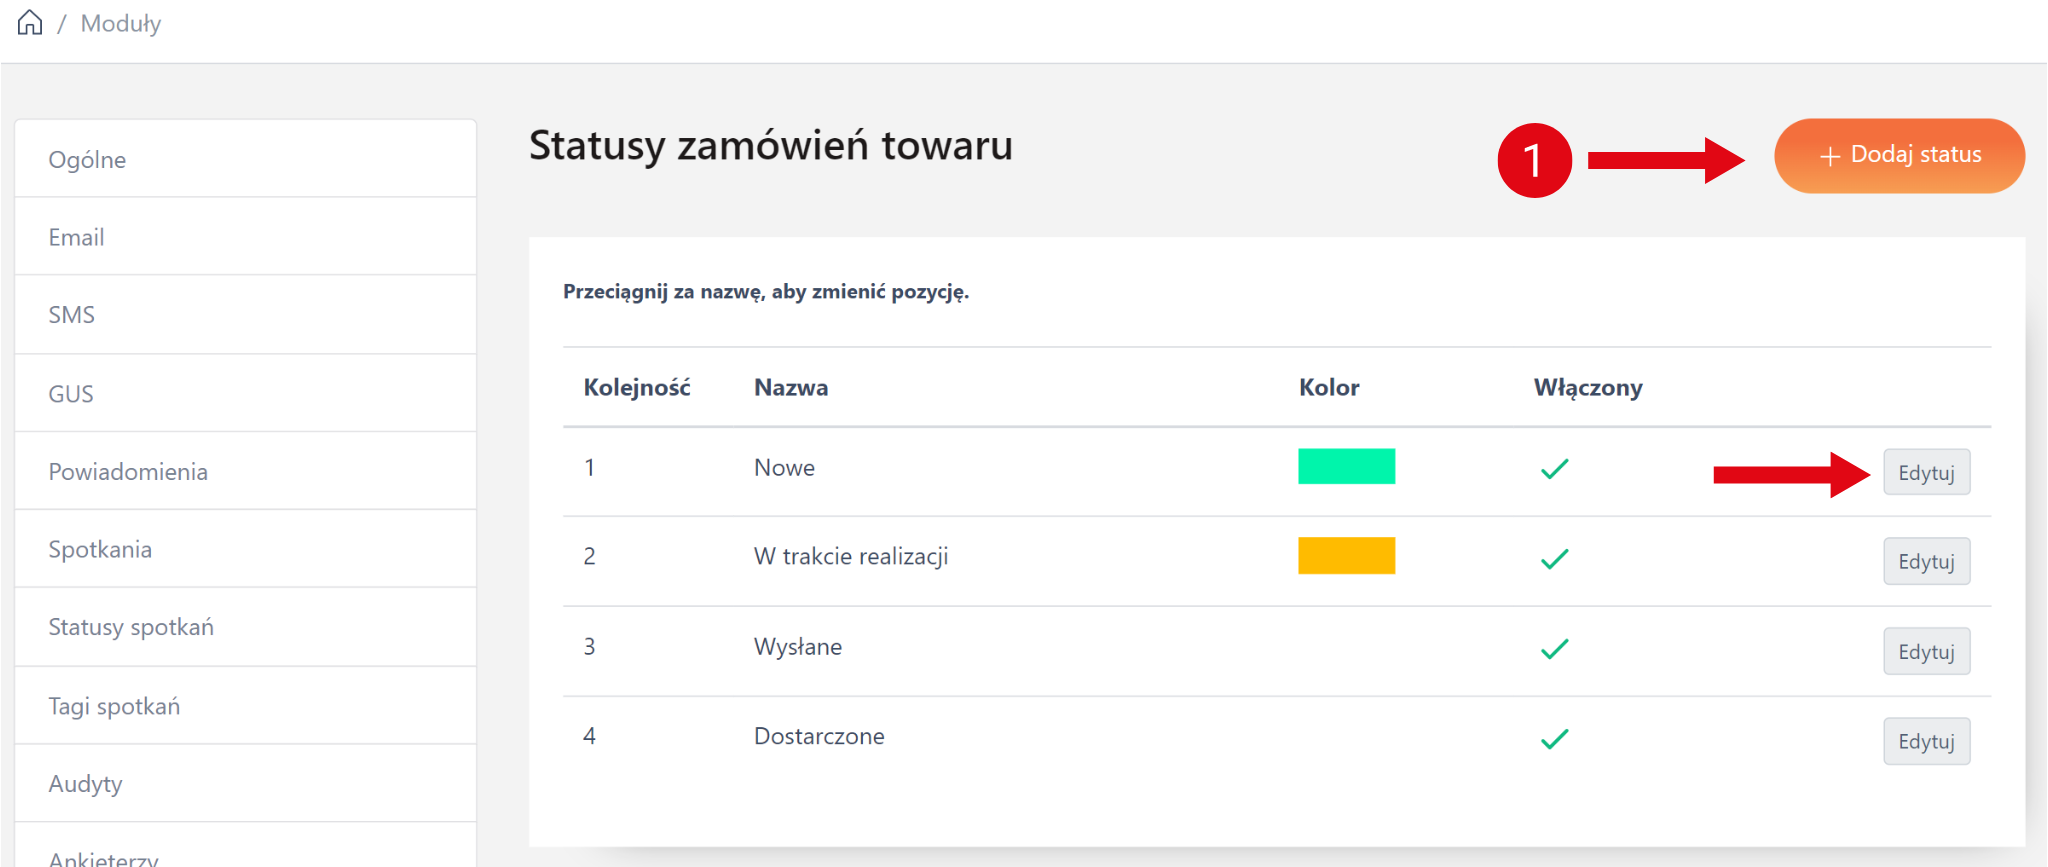Screen dimensions: 2048x867
Task: Click Edytuj for Dostarczone status
Action: click(1926, 741)
